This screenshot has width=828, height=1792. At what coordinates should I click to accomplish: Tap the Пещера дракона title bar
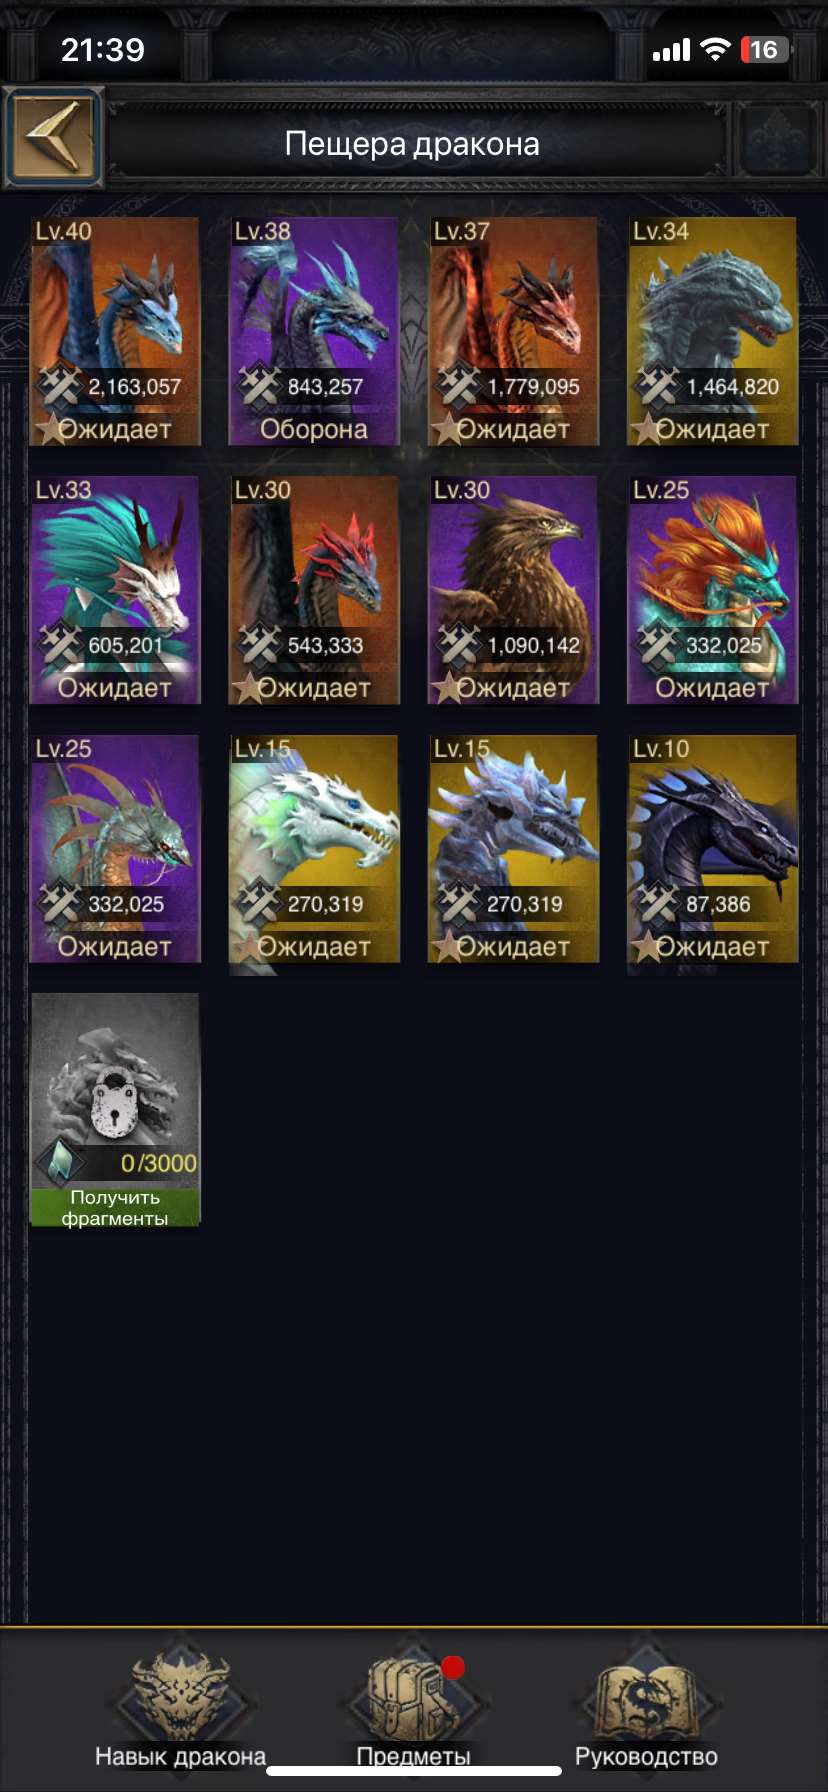click(413, 144)
